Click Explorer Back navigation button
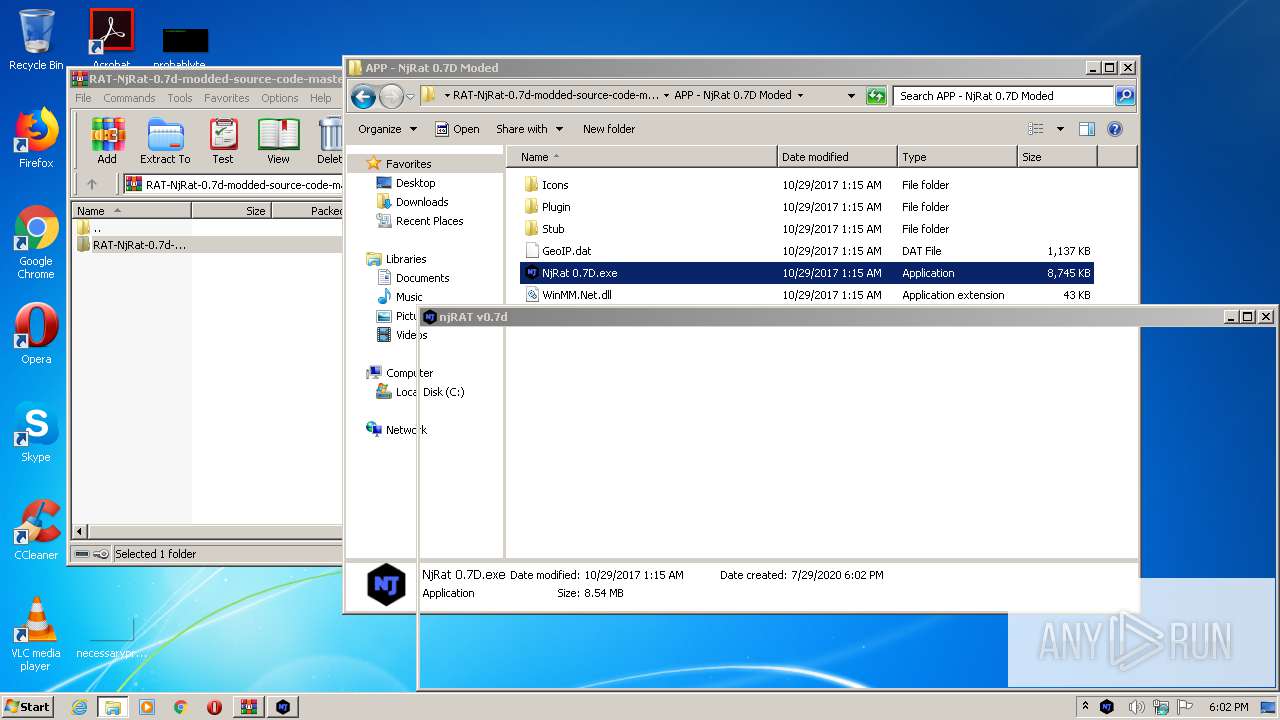Viewport: 1280px width, 720px height. point(363,96)
